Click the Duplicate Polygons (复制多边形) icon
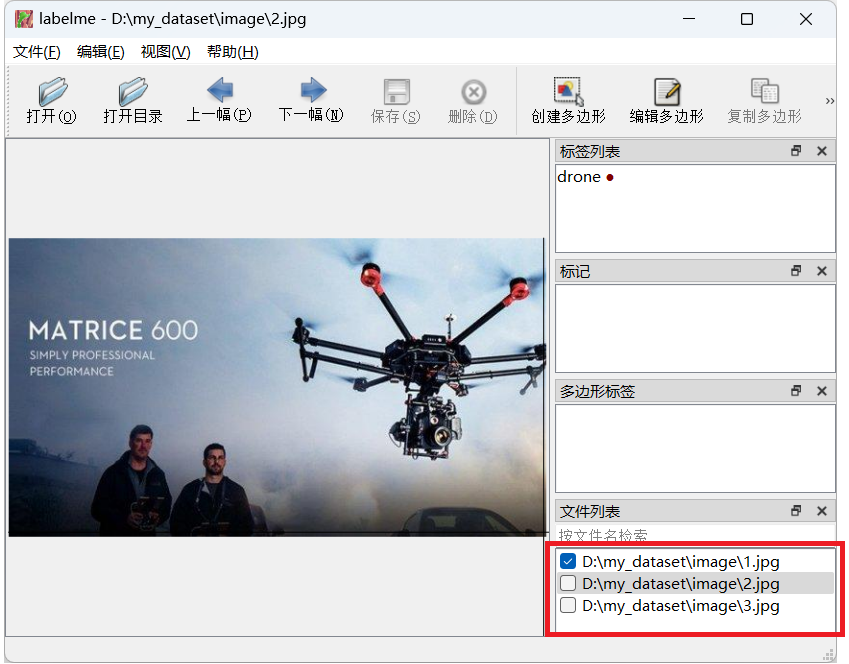 tap(764, 91)
